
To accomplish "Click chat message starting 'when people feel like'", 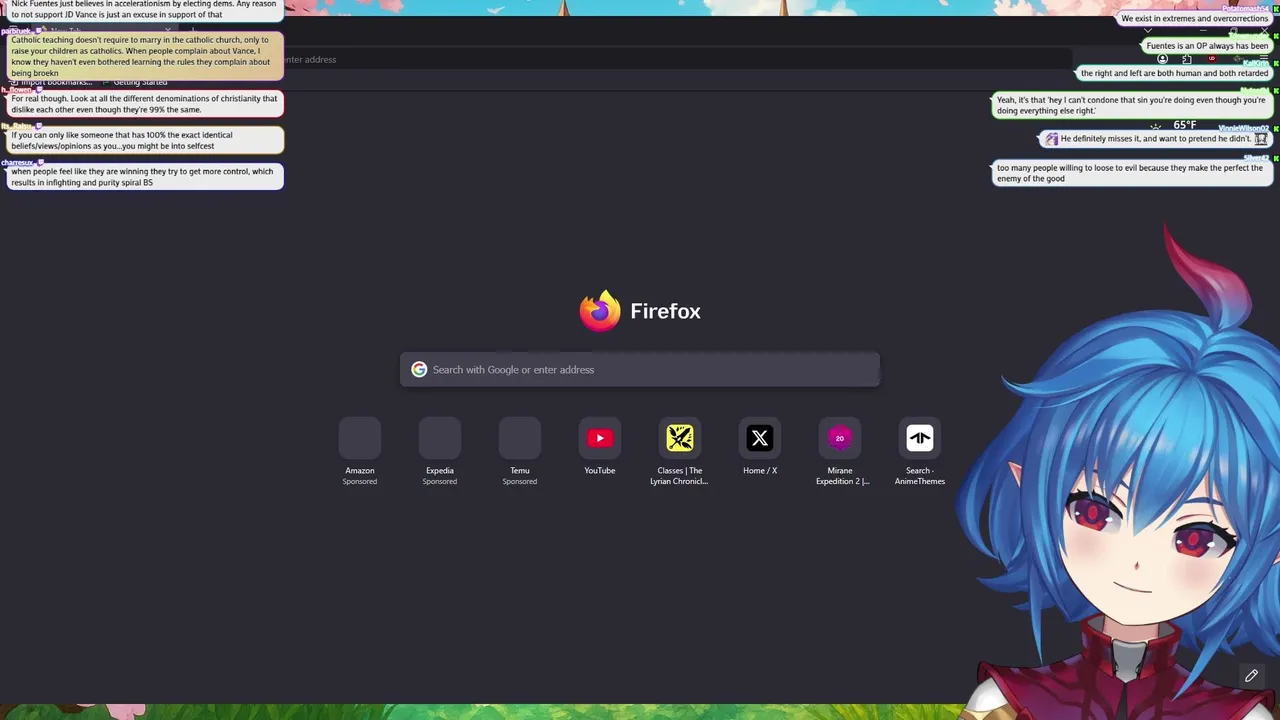I will 144,177.
